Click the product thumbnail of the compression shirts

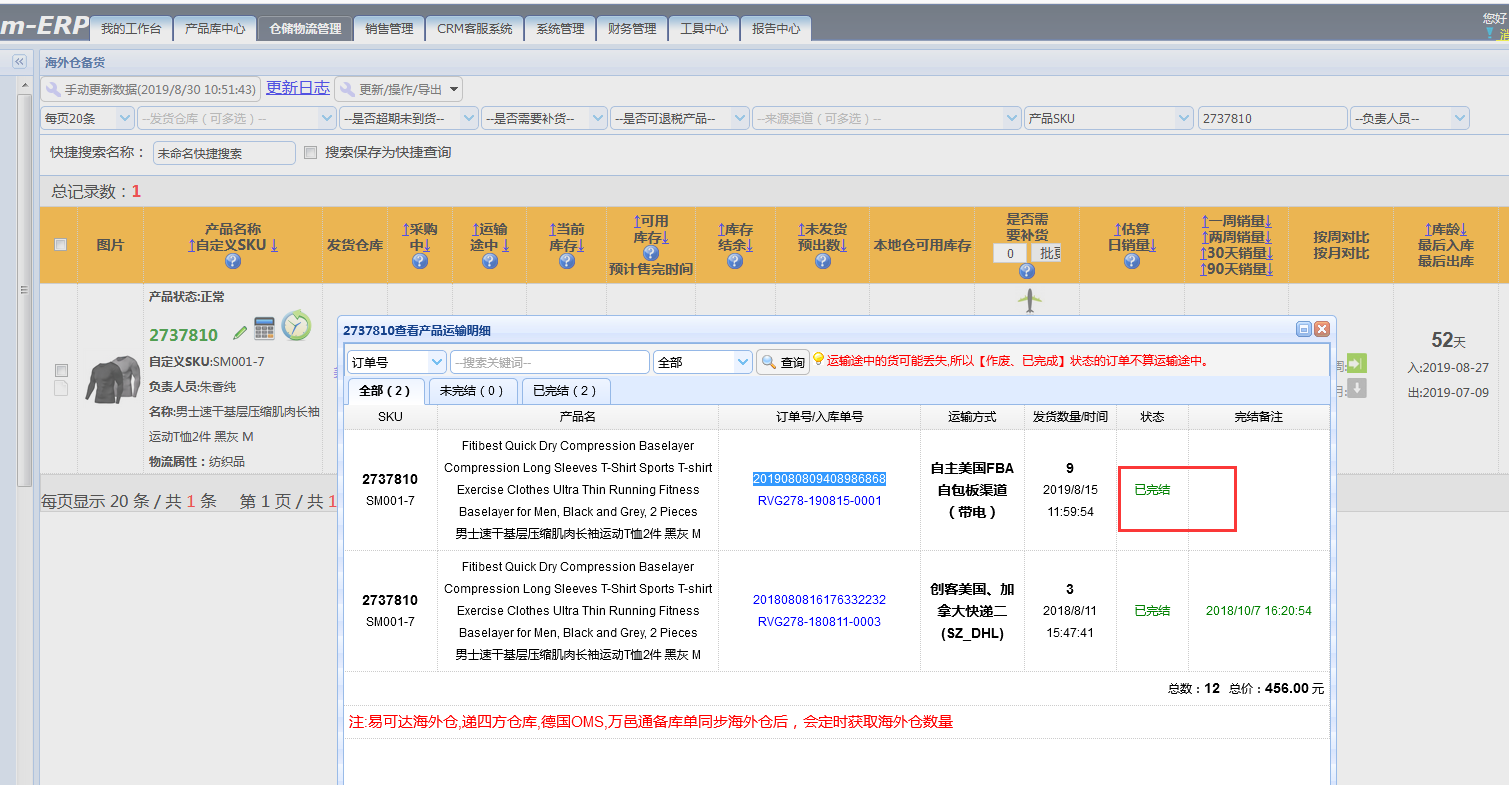[112, 379]
